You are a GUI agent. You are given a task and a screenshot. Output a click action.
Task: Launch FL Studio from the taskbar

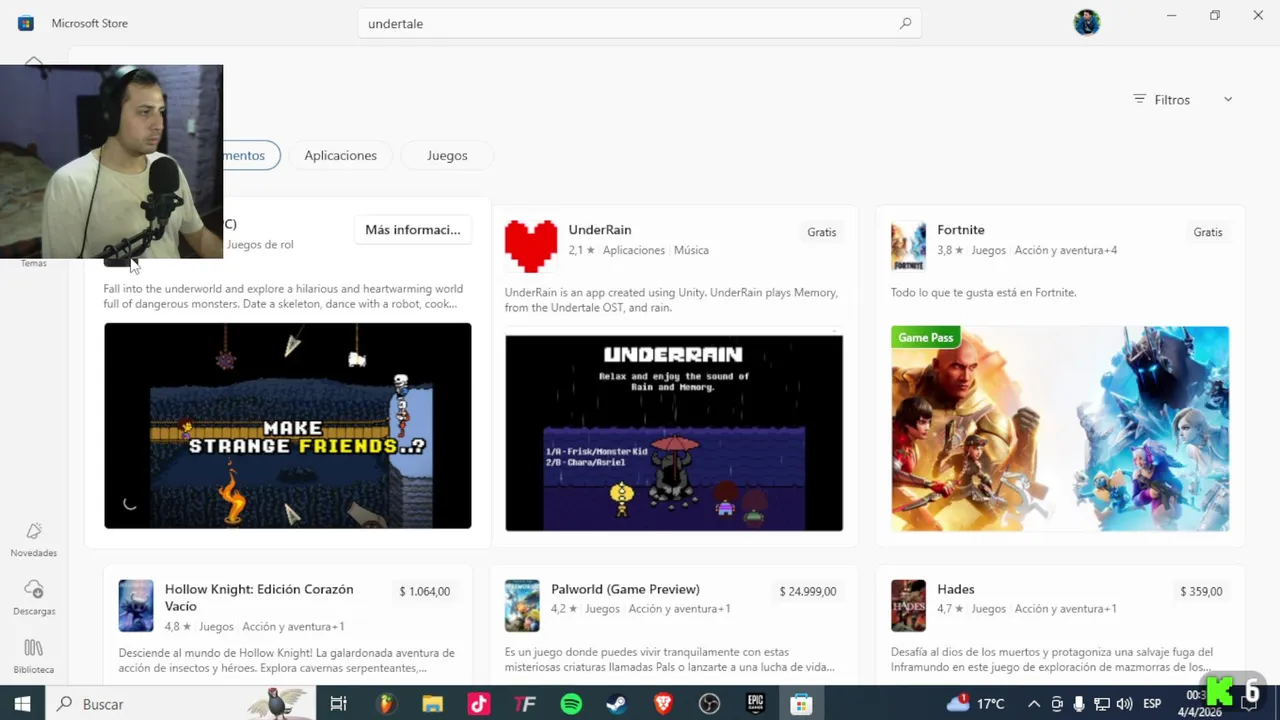(x=386, y=704)
